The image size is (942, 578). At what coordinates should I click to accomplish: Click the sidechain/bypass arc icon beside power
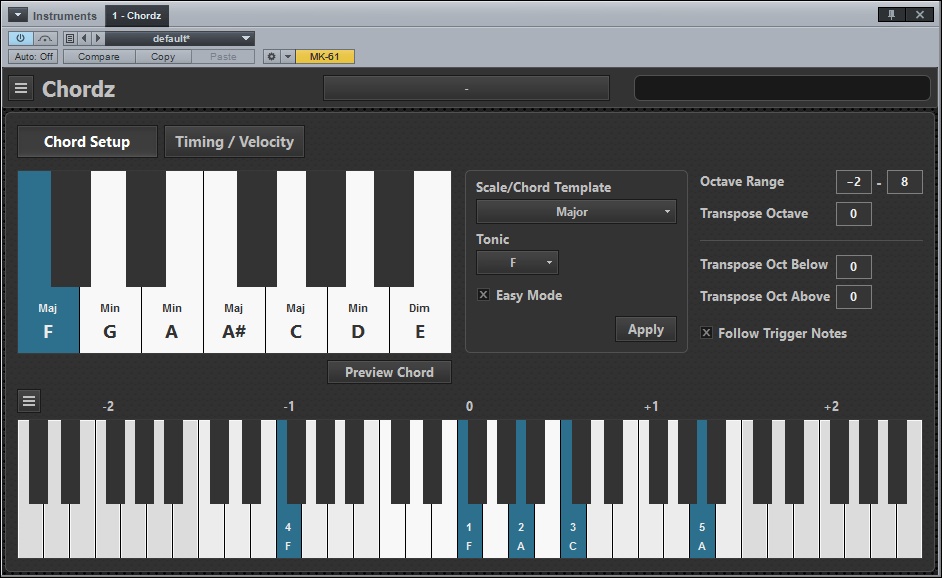click(x=45, y=38)
